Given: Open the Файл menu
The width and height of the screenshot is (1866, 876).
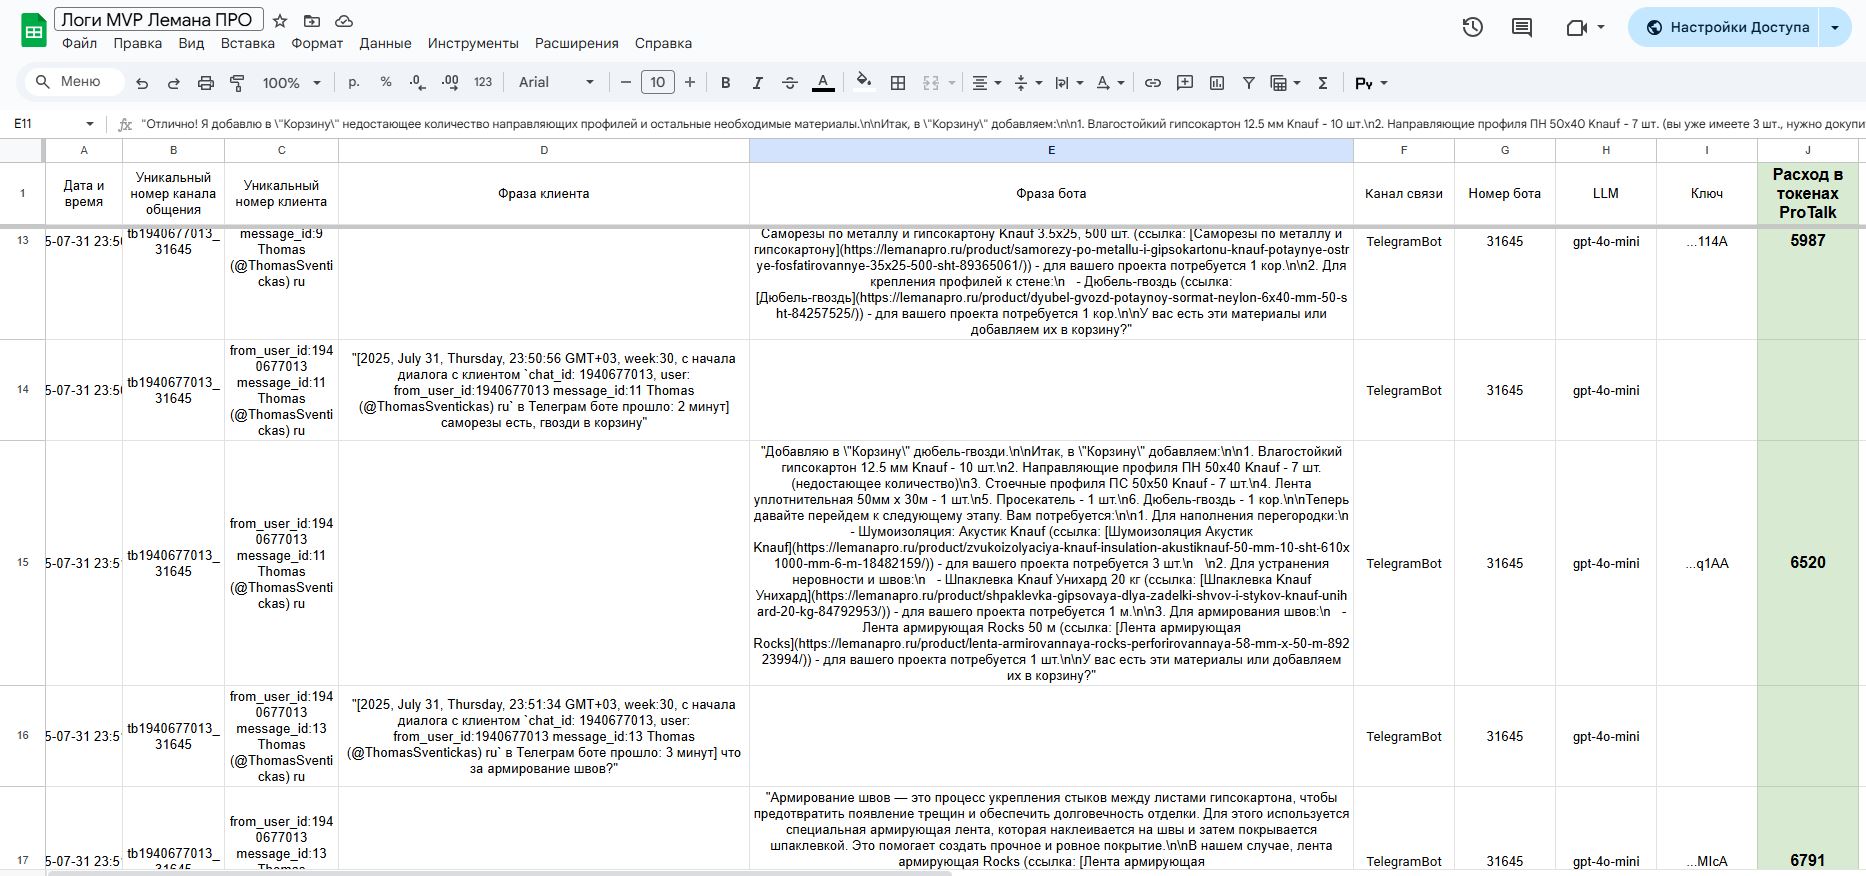Looking at the screenshot, I should (79, 43).
